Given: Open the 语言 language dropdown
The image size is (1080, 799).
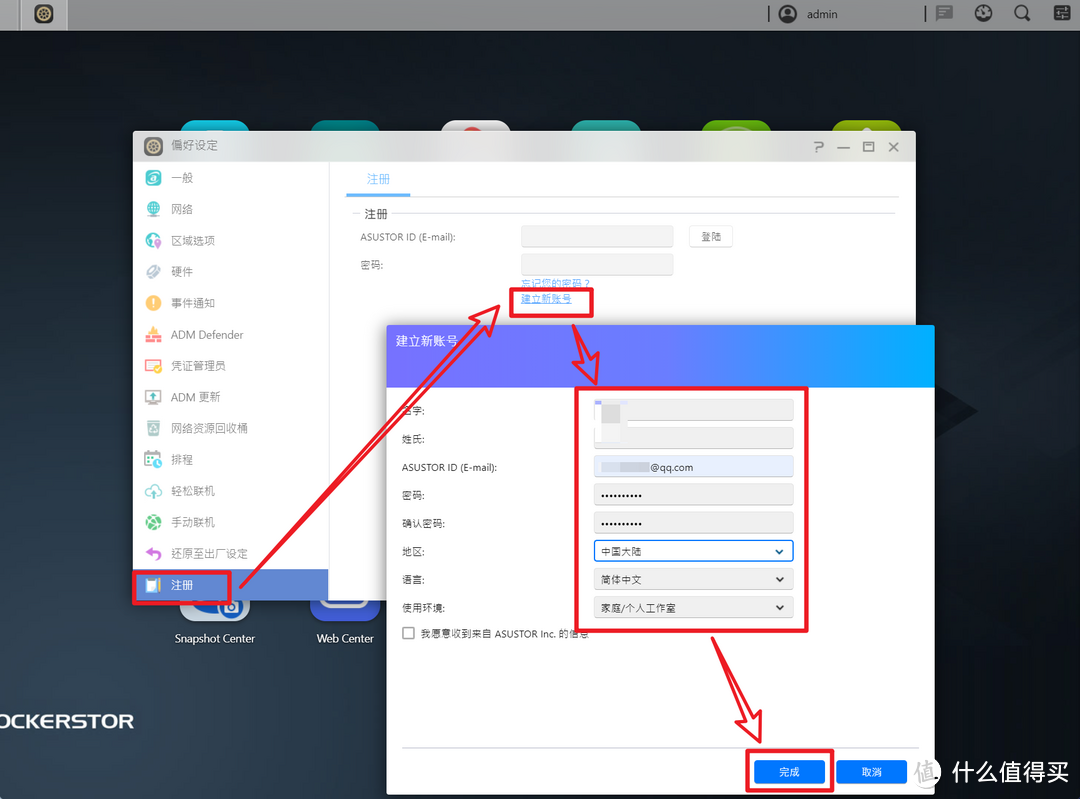Looking at the screenshot, I should pos(693,579).
